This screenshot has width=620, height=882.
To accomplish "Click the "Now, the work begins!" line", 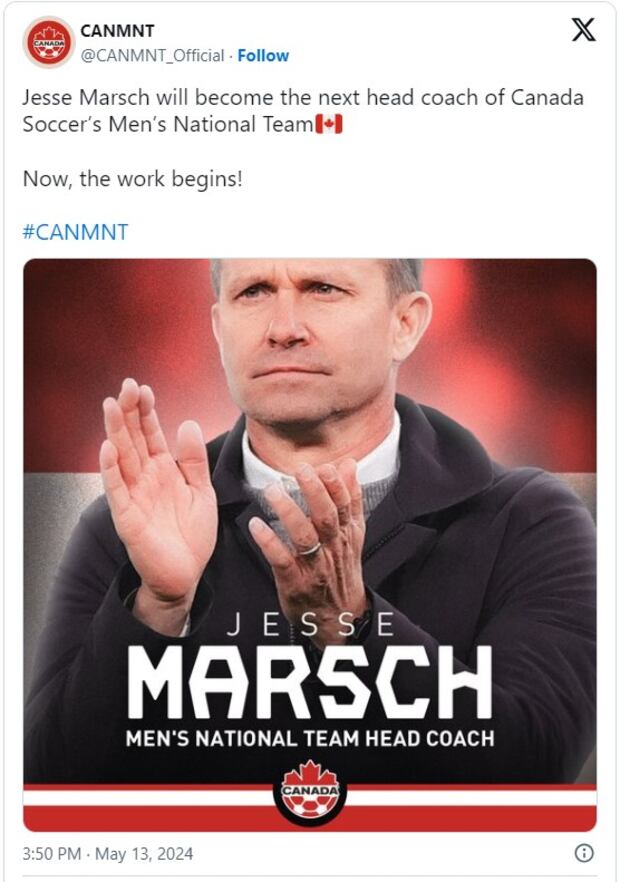I will click(132, 179).
